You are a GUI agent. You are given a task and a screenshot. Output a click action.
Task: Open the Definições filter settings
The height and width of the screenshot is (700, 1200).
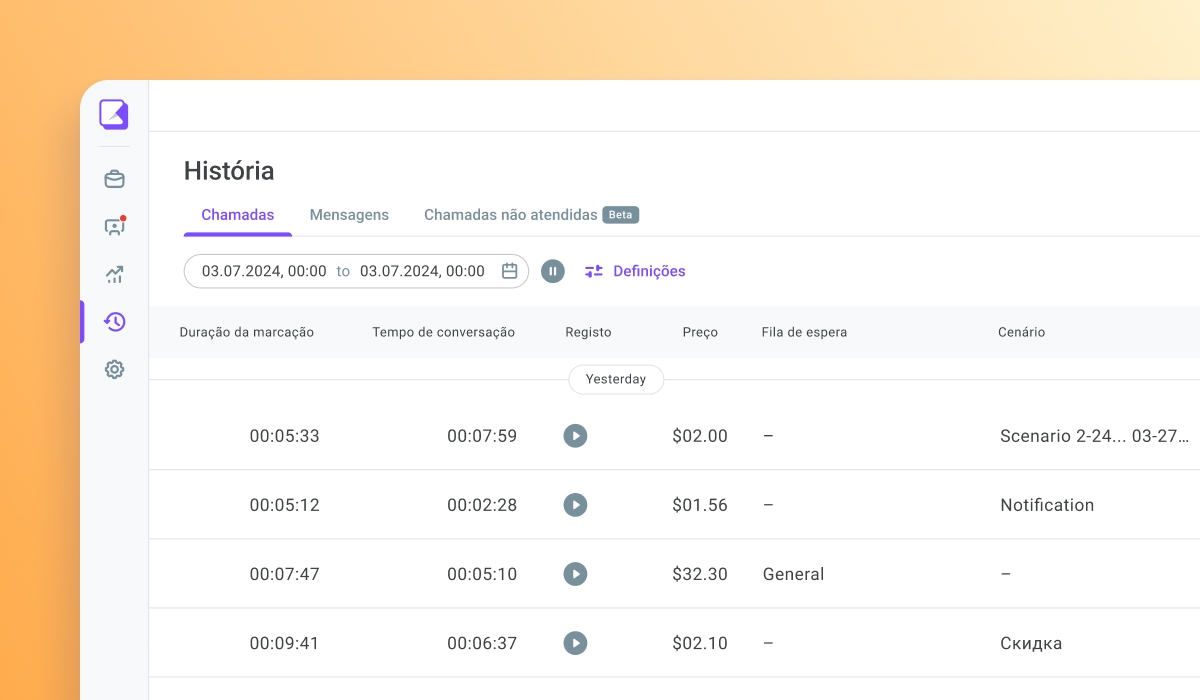click(636, 271)
